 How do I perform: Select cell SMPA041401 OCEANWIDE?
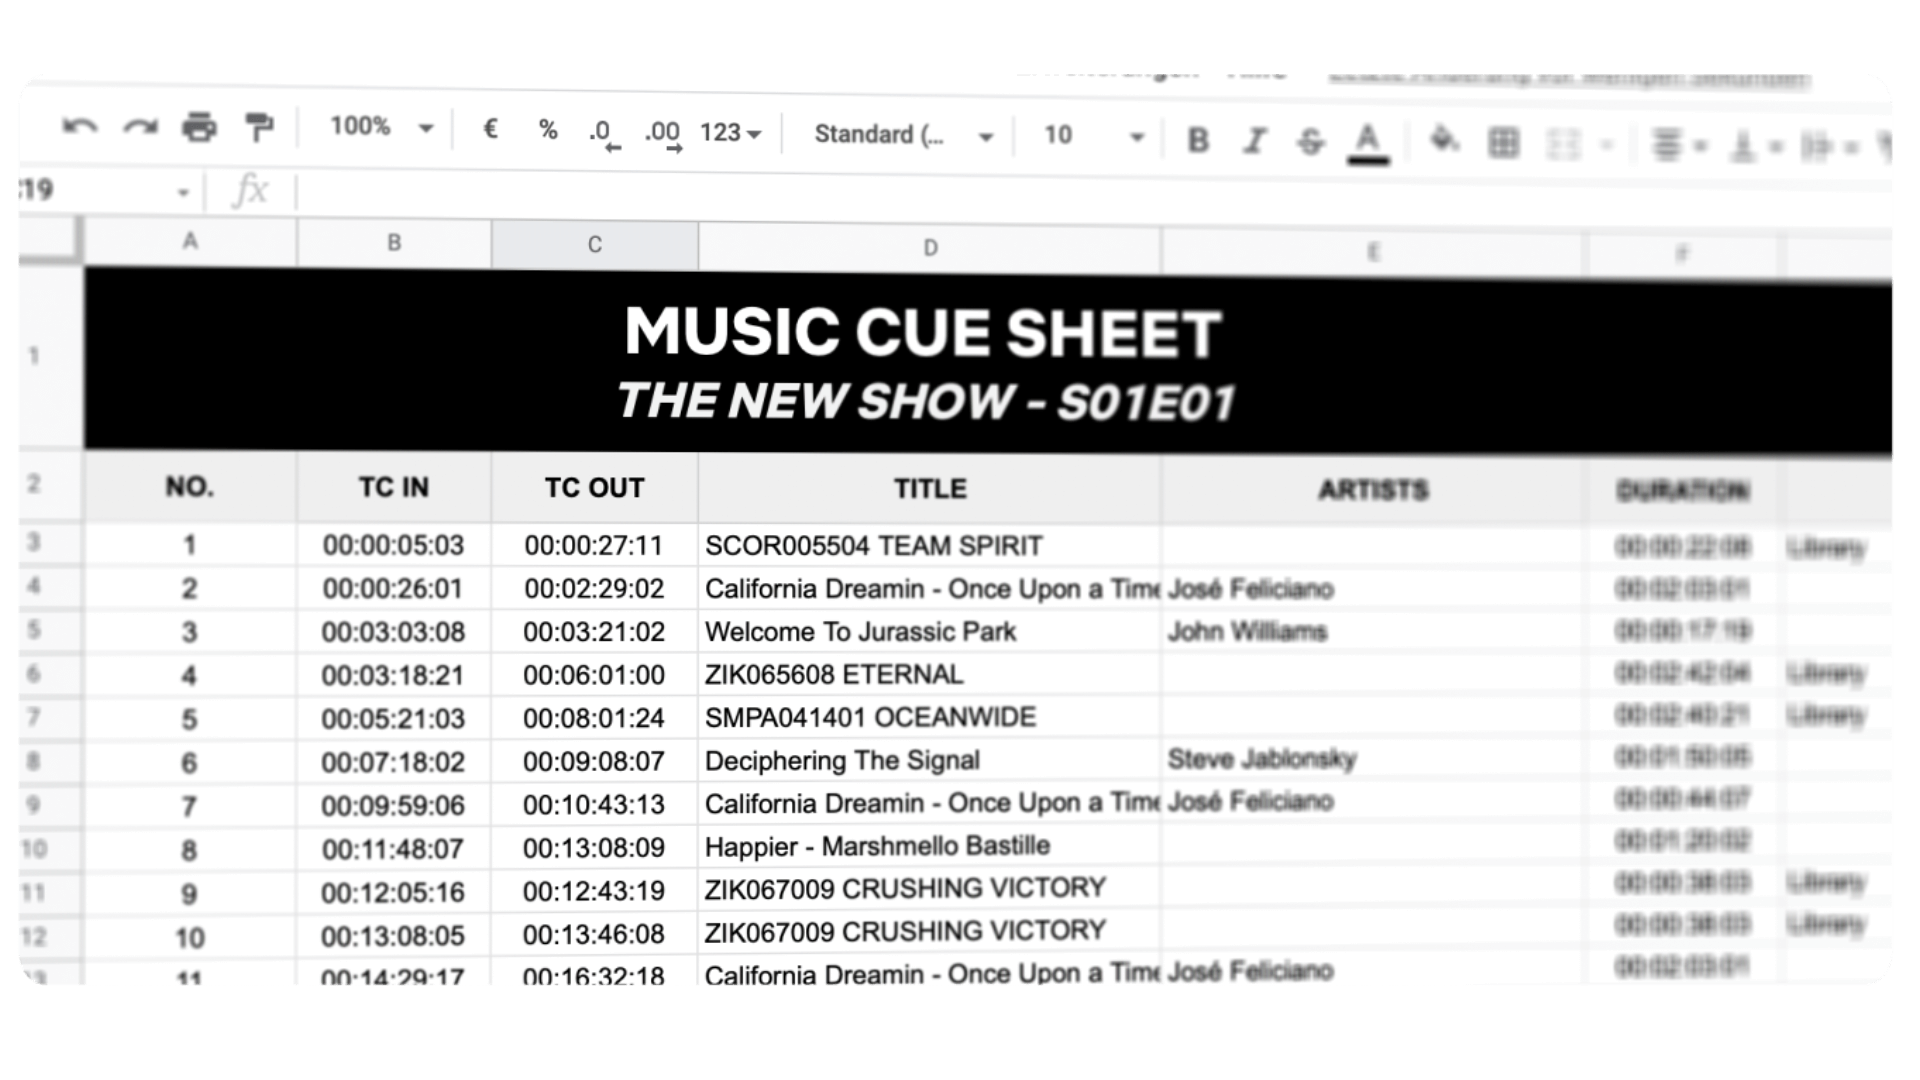point(930,718)
